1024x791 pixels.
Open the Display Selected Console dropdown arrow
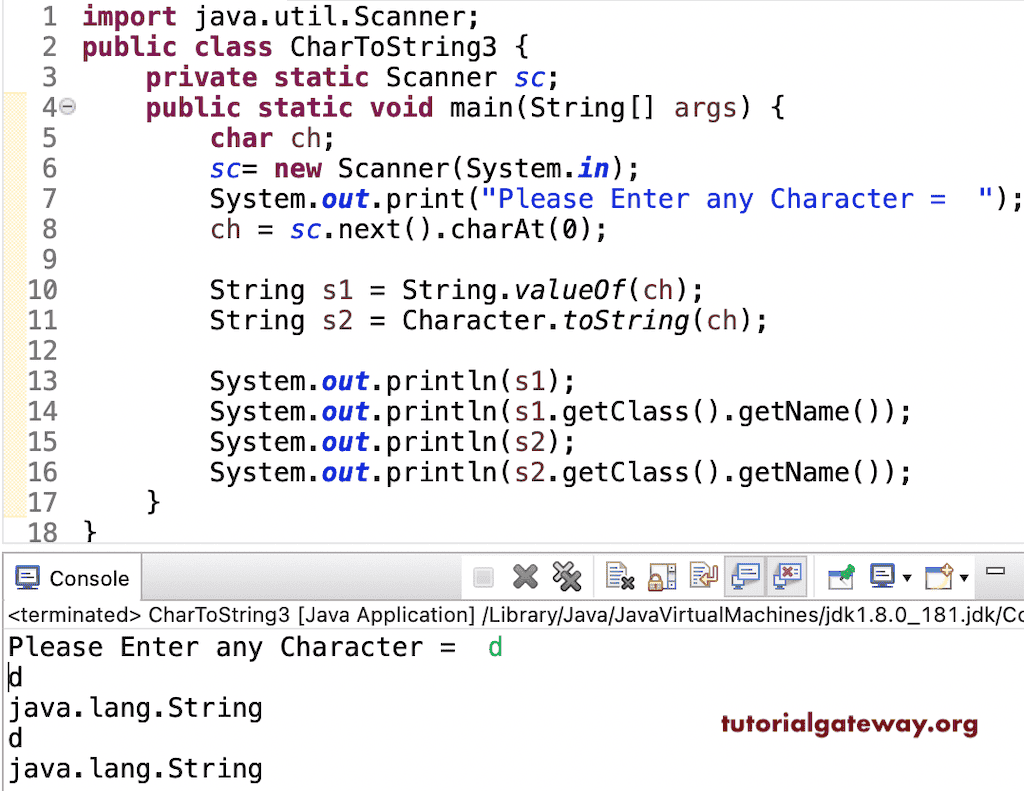point(907,580)
